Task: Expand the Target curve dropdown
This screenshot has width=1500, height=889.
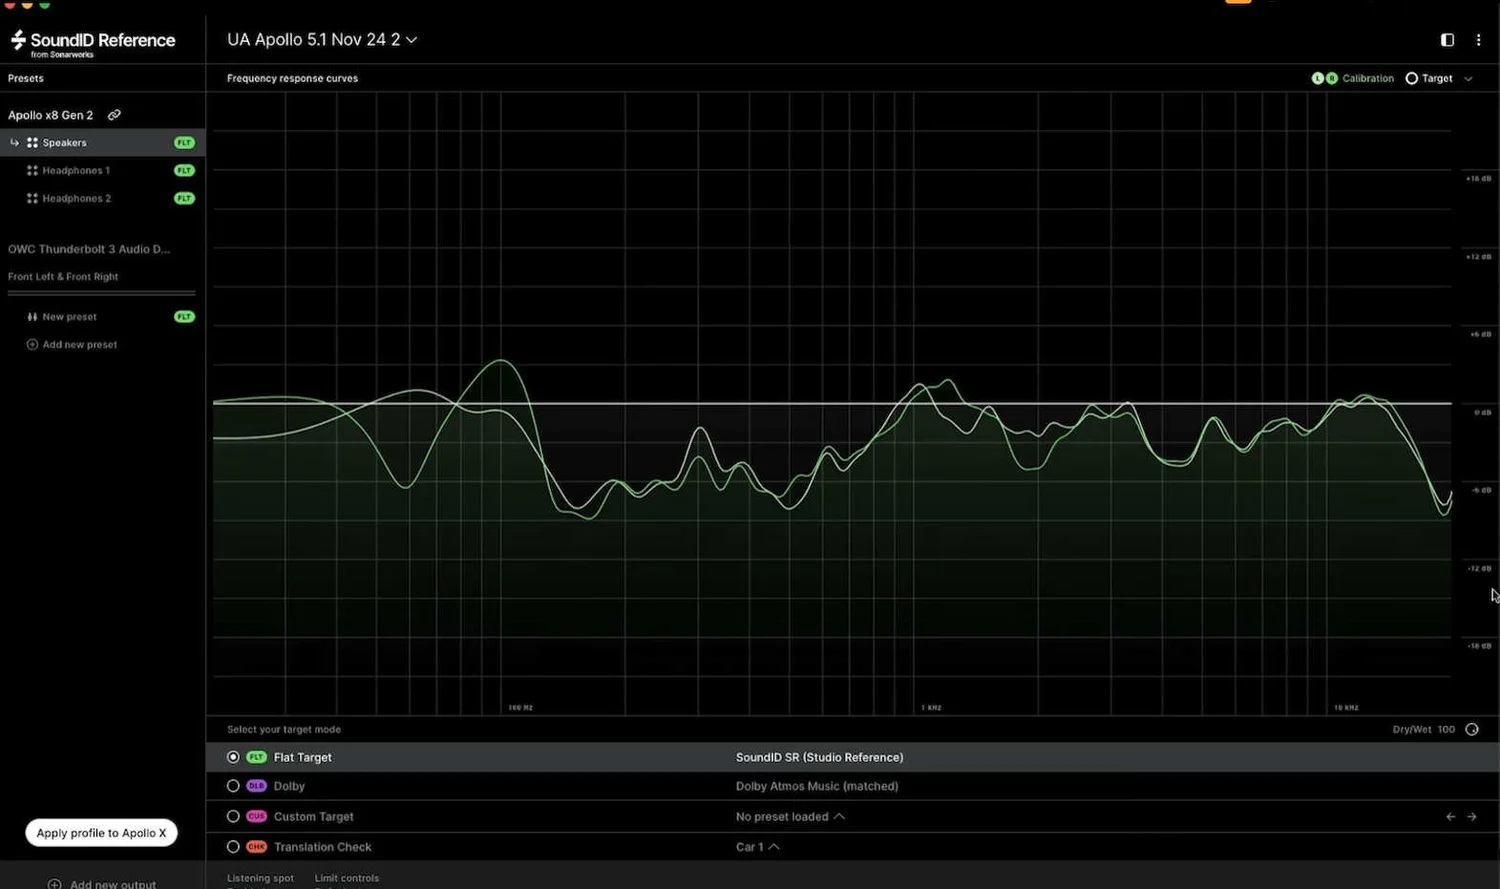Action: pos(1466,78)
